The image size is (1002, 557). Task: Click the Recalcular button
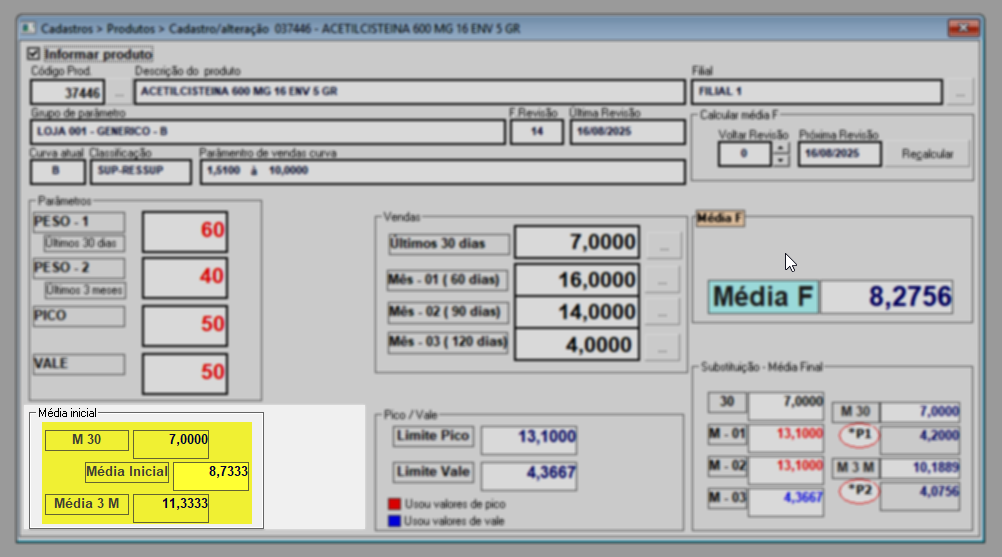click(x=927, y=154)
